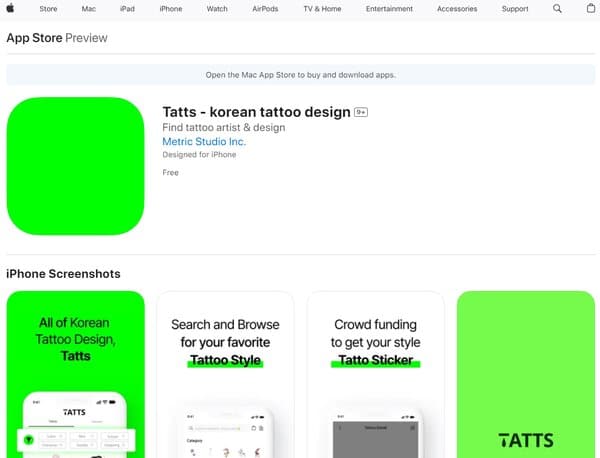Image resolution: width=600 pixels, height=458 pixels.
Task: Click the Mac App Store banner text
Action: (x=300, y=75)
